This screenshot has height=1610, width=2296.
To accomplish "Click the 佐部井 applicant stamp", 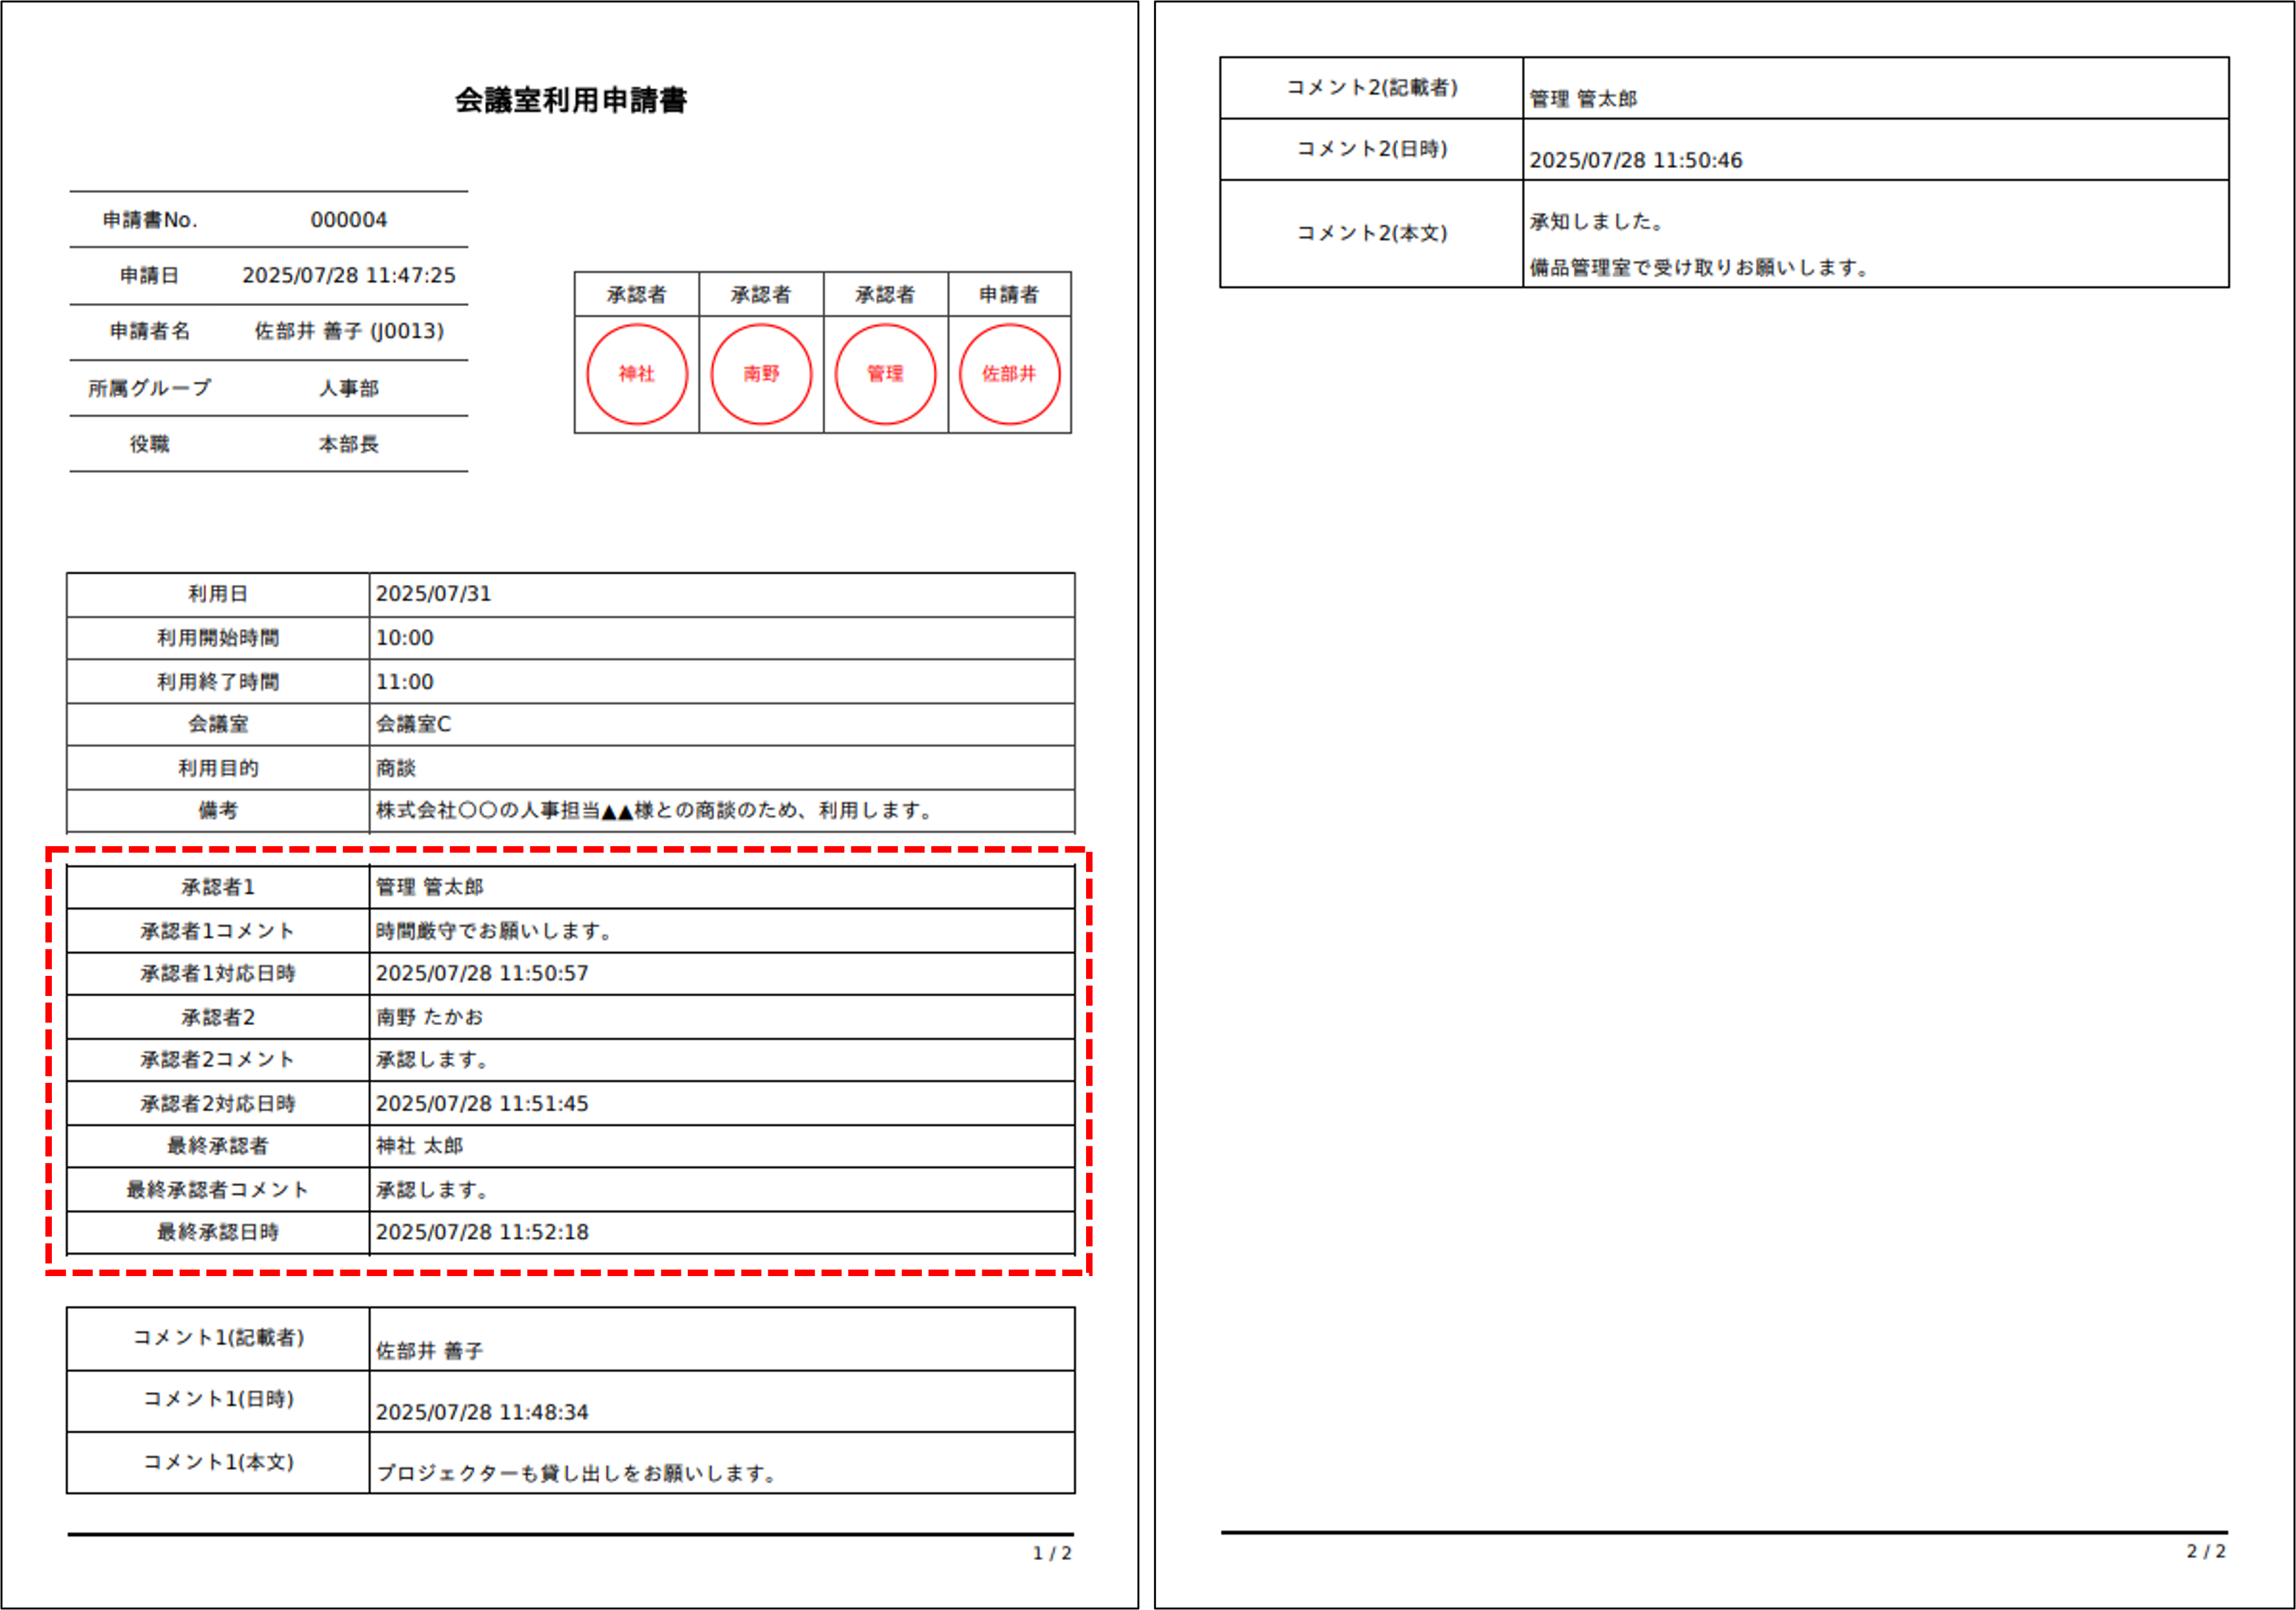I will [1009, 374].
